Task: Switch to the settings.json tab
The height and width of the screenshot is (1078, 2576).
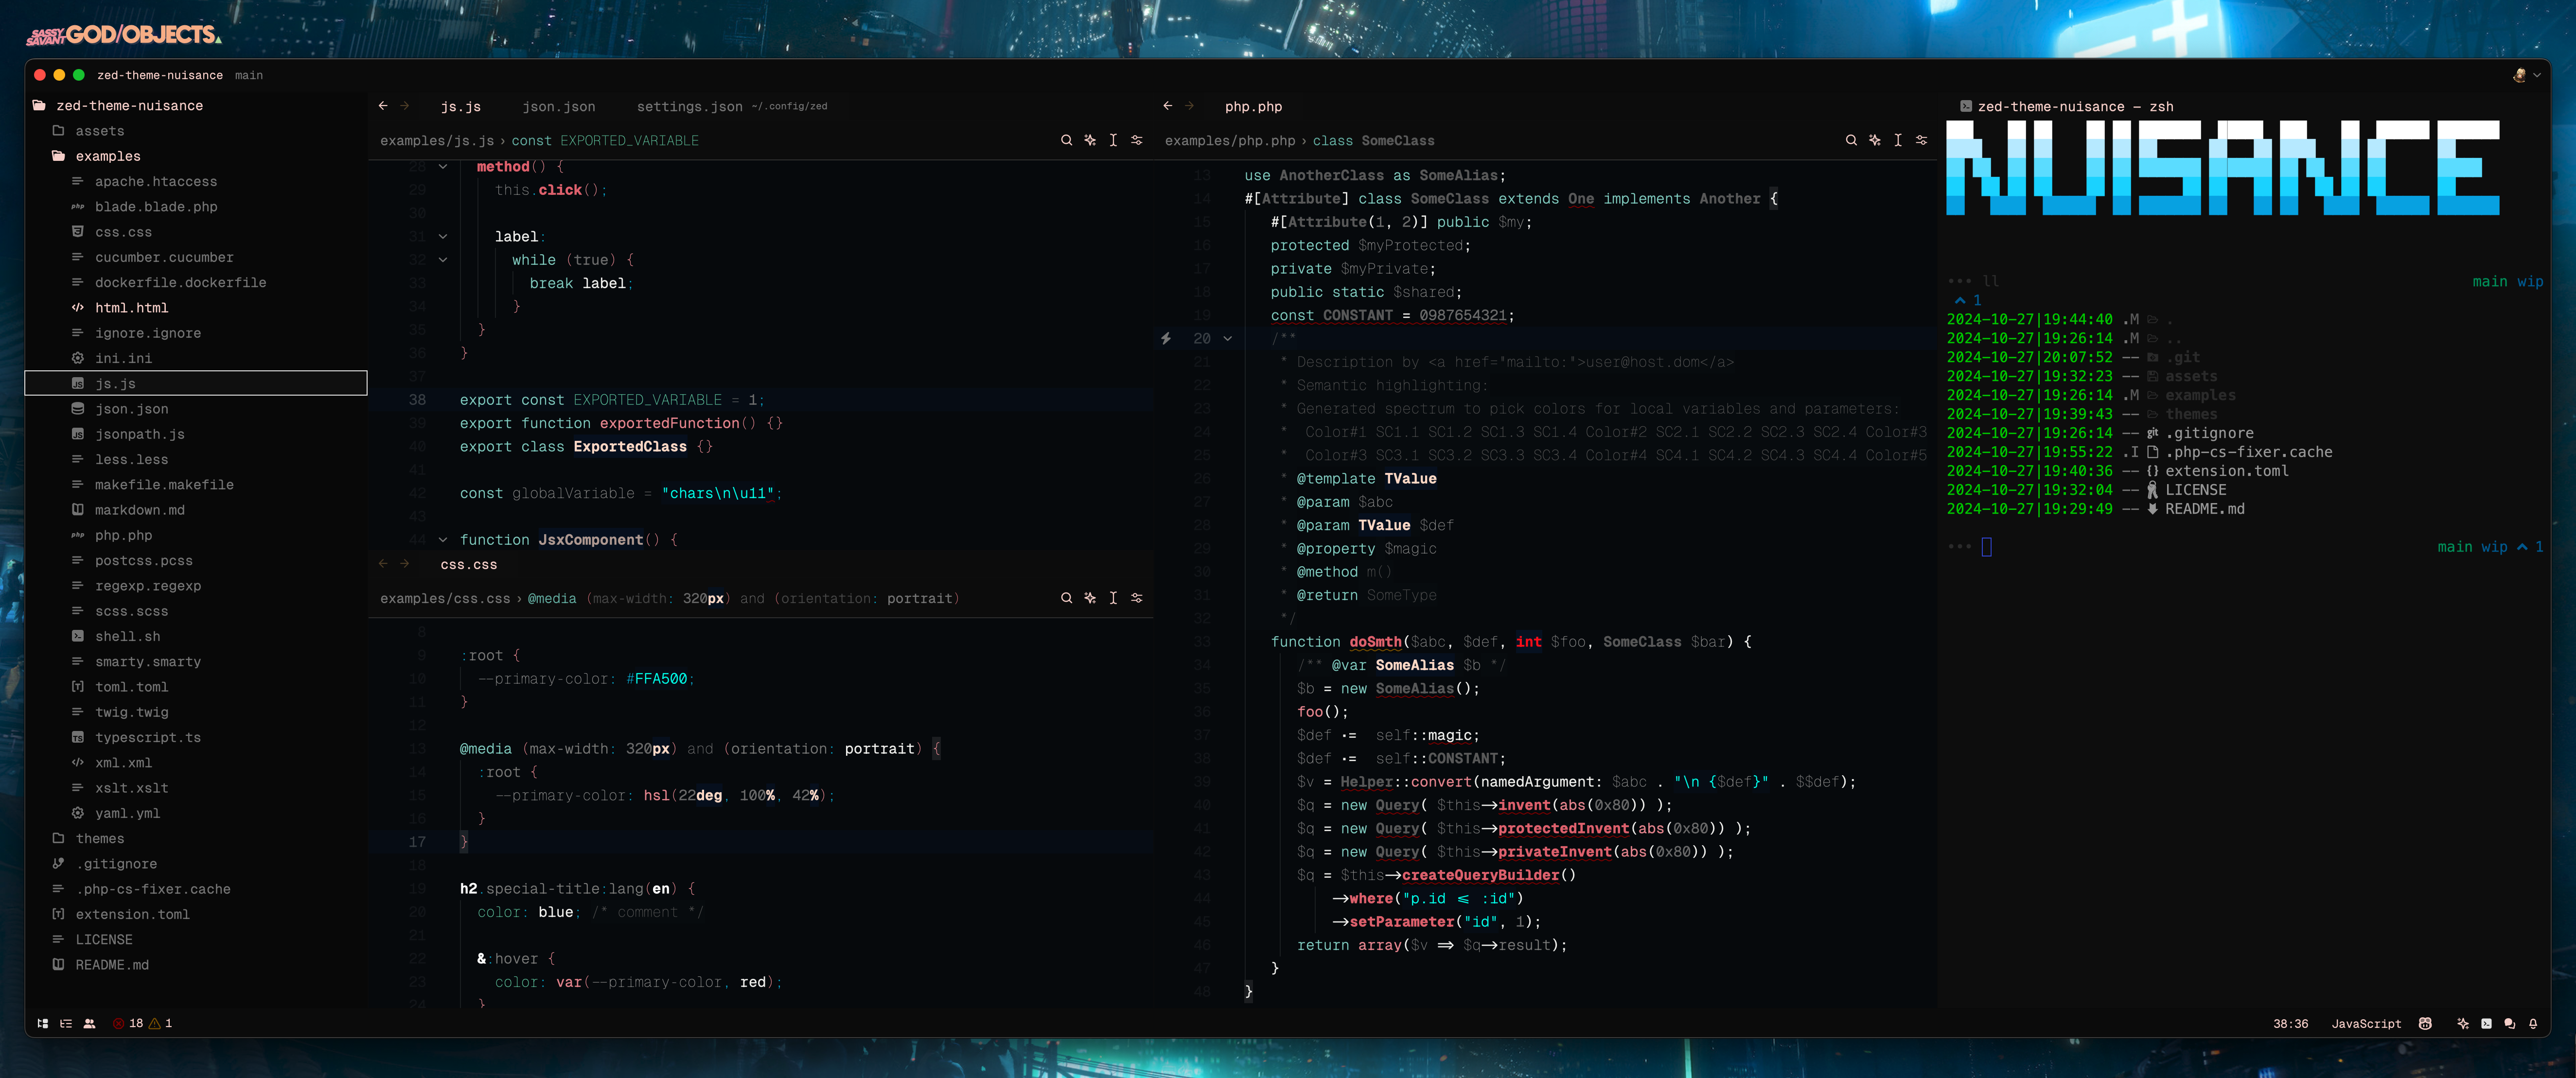Action: pos(731,106)
